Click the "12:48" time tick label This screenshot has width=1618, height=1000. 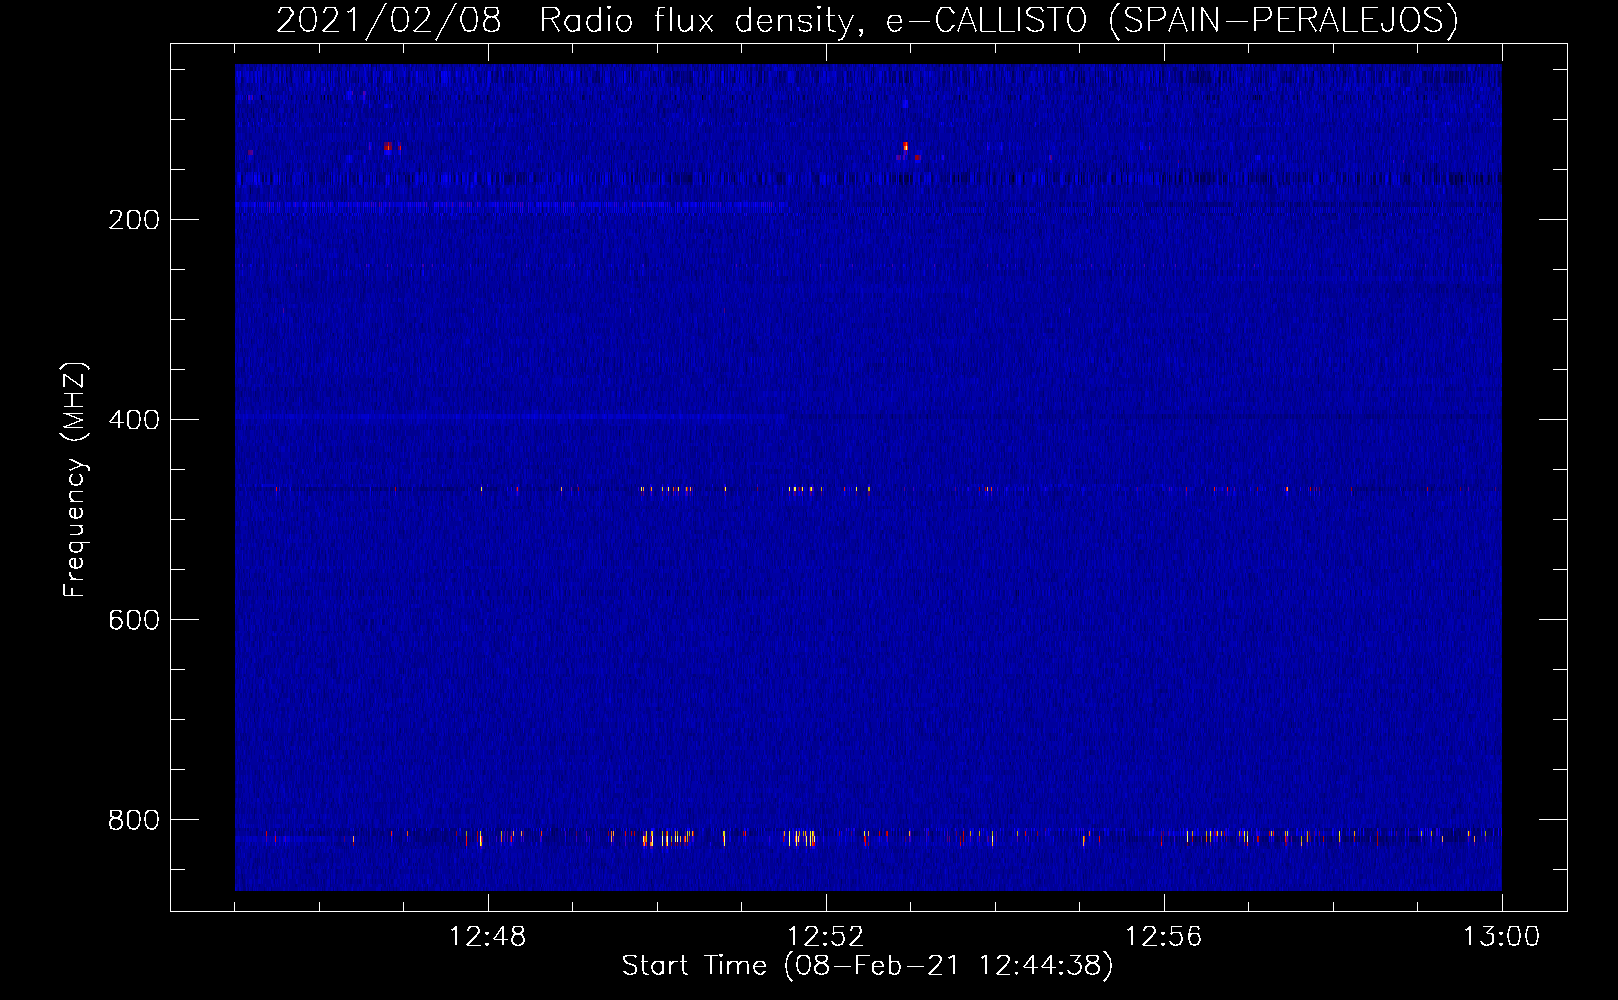(488, 937)
